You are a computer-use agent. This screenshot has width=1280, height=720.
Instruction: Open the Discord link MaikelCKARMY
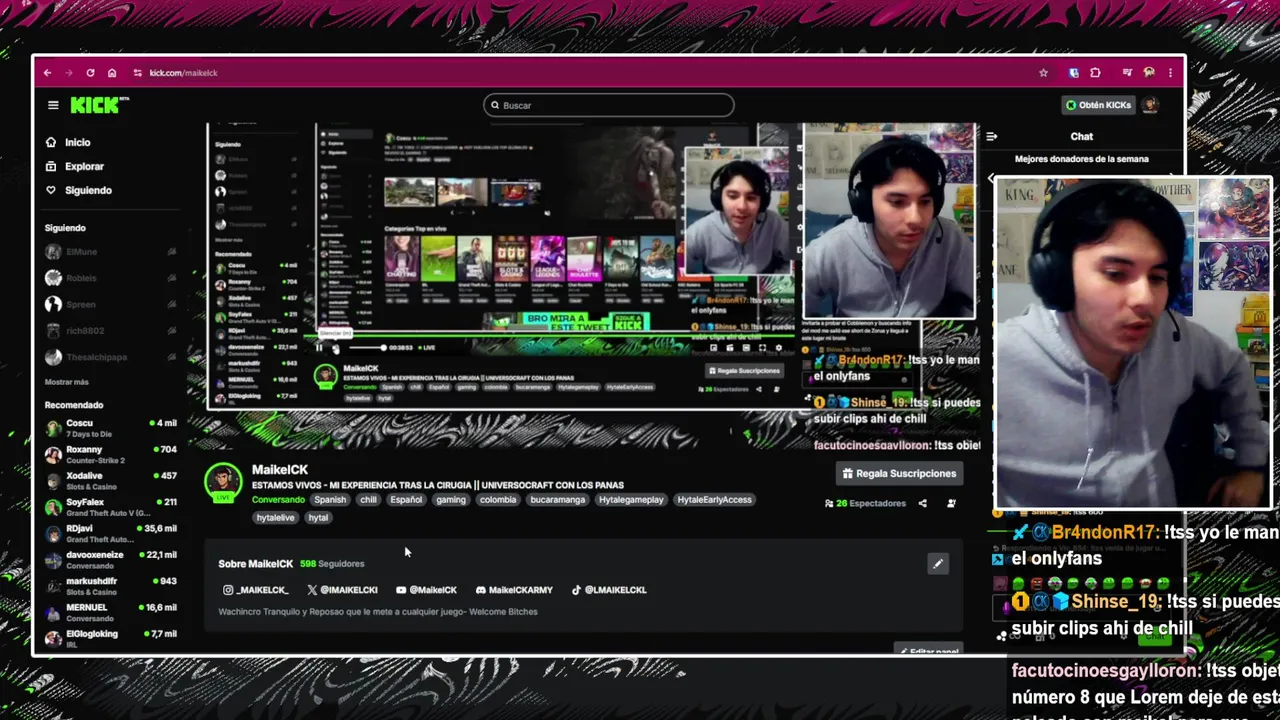point(514,590)
